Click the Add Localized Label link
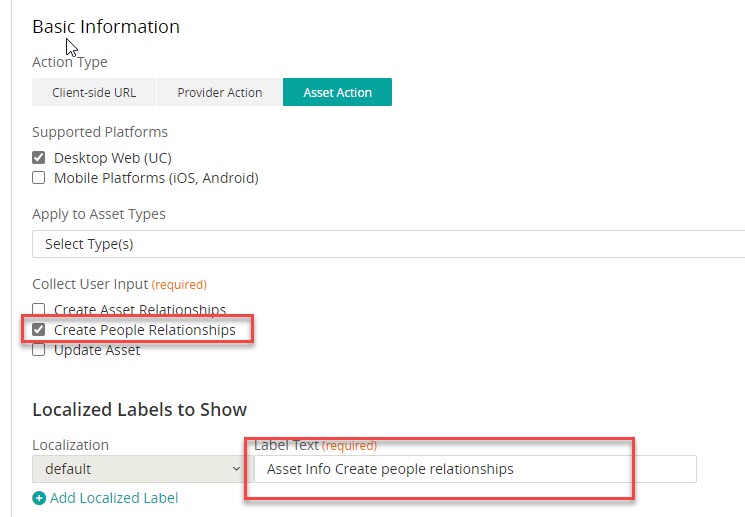Image resolution: width=745 pixels, height=517 pixels. click(114, 498)
